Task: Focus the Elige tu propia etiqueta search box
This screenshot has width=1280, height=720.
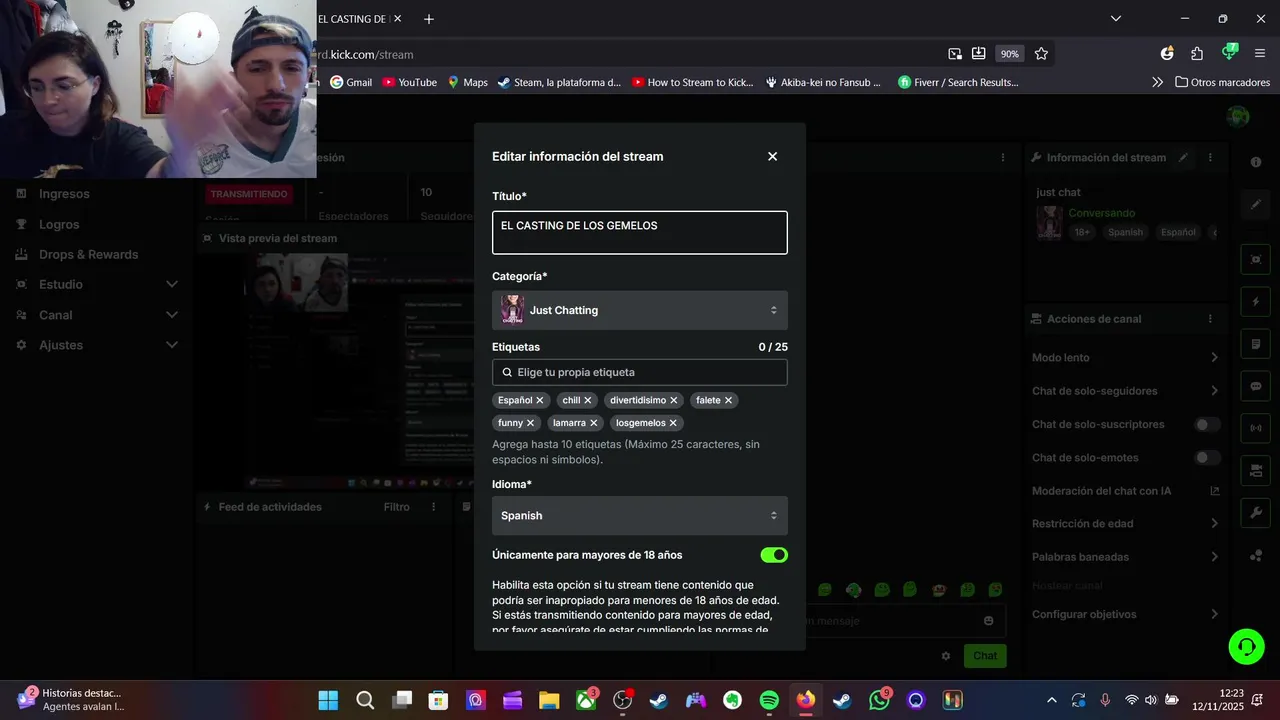Action: click(640, 372)
